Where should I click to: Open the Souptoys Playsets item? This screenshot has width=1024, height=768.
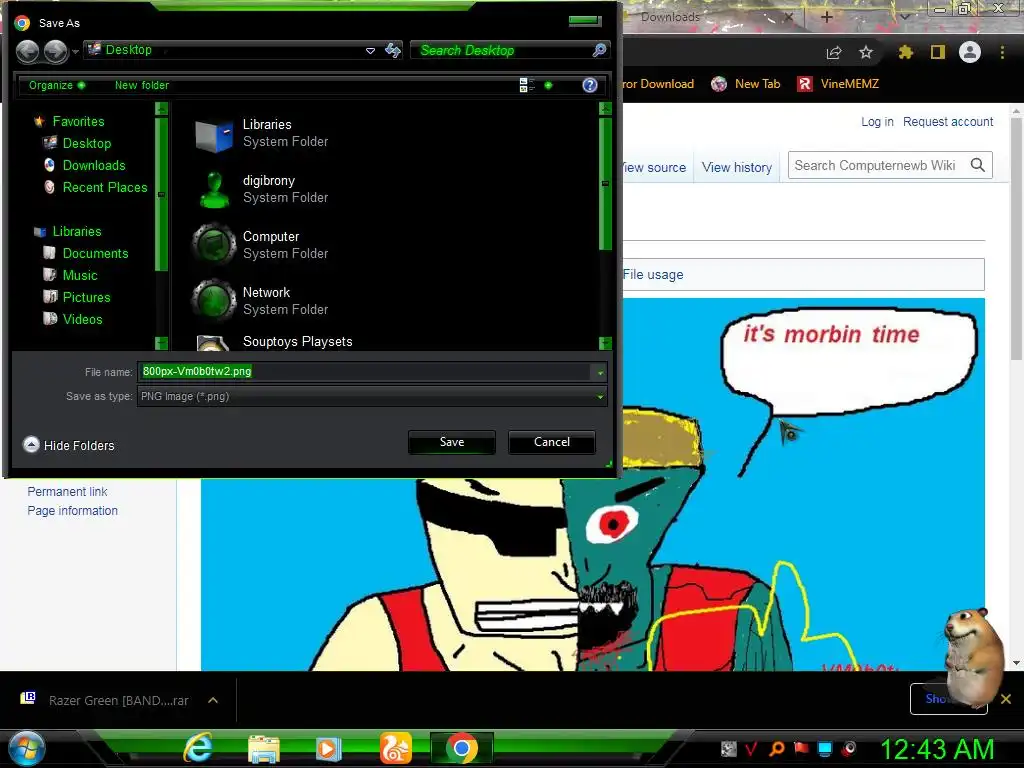pyautogui.click(x=297, y=342)
